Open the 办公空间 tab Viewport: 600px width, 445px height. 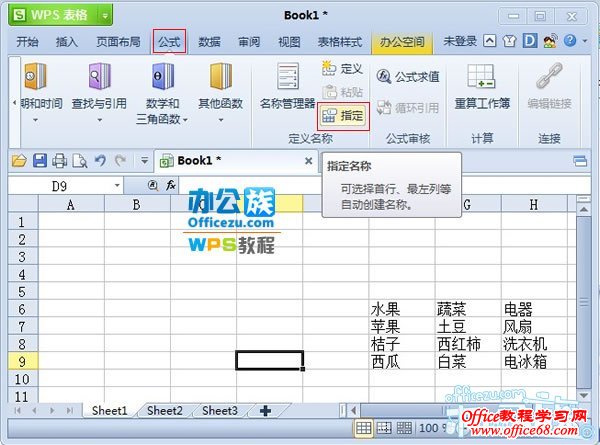[x=402, y=41]
